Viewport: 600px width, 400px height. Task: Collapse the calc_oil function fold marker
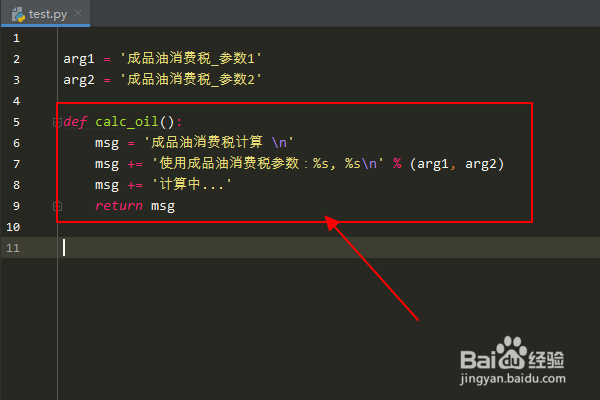[x=57, y=122]
